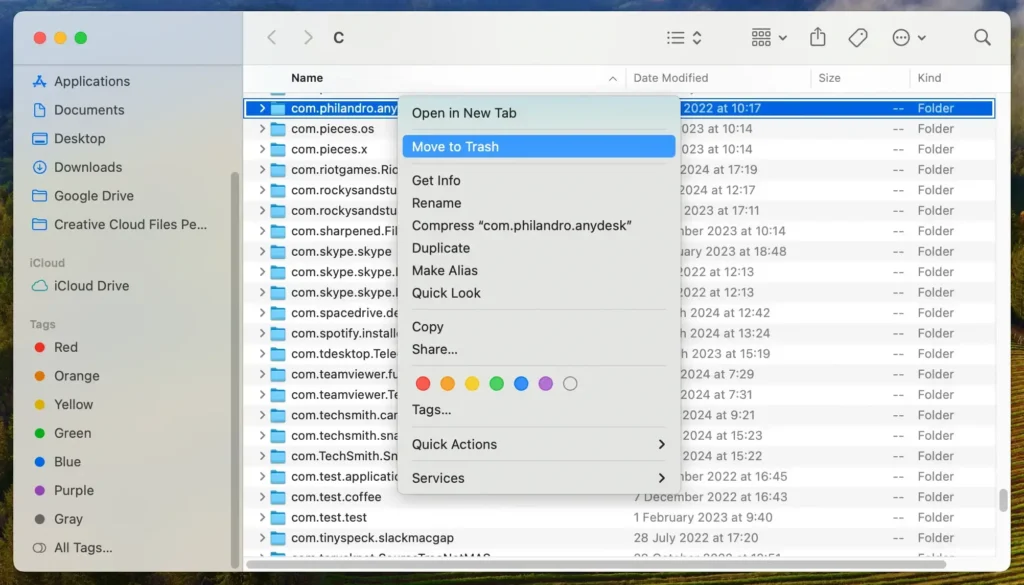Apply the blue color tag dot in menu

[521, 383]
